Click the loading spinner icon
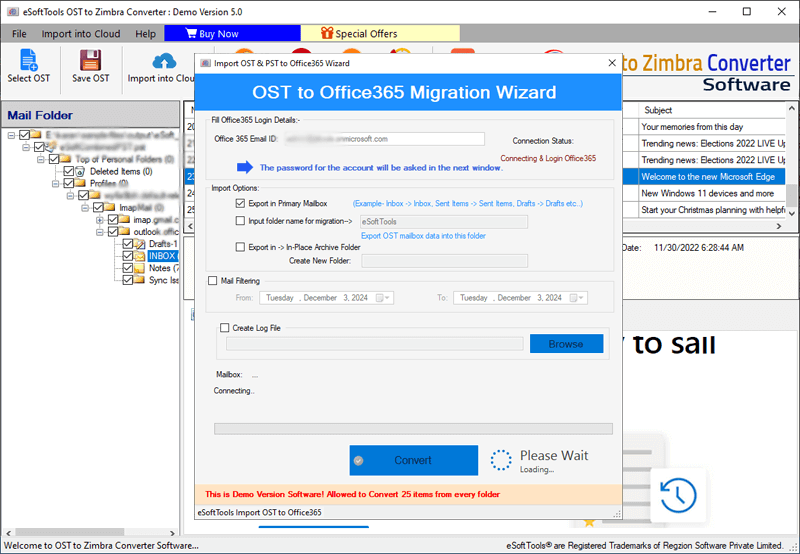Image resolution: width=800 pixels, height=554 pixels. 501,460
